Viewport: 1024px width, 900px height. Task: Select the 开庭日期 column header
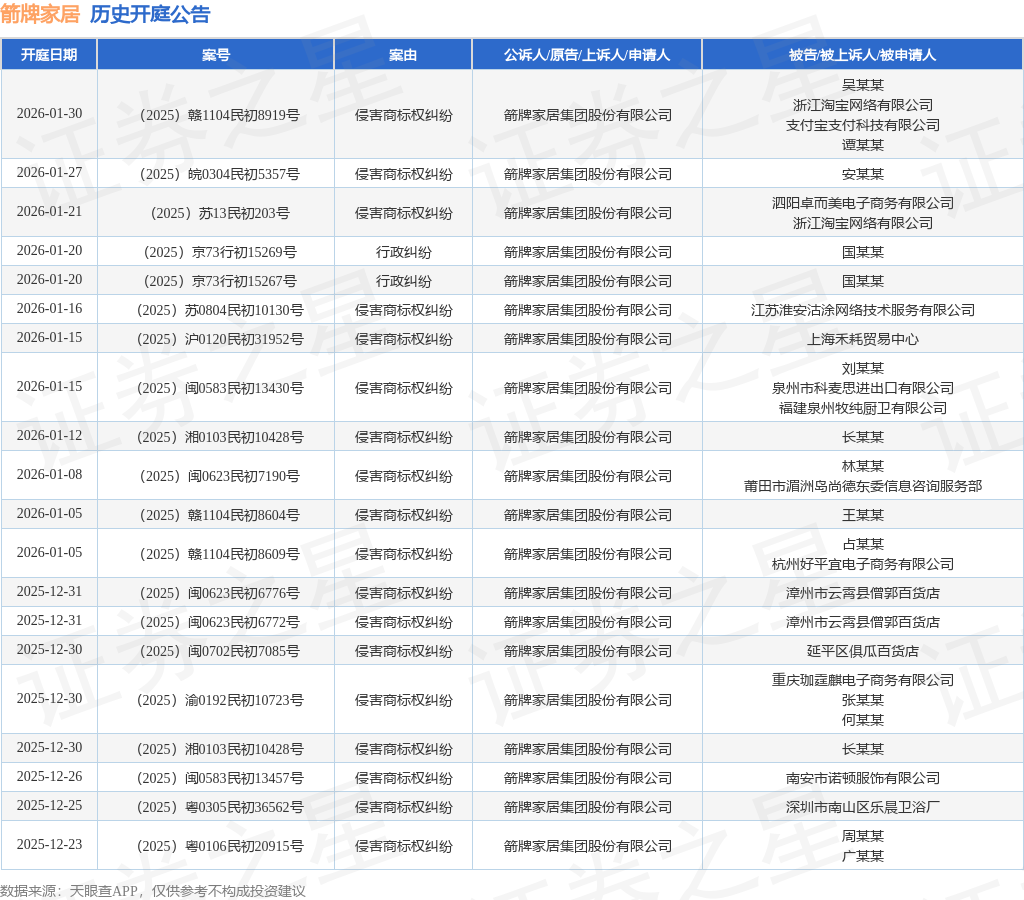(49, 55)
